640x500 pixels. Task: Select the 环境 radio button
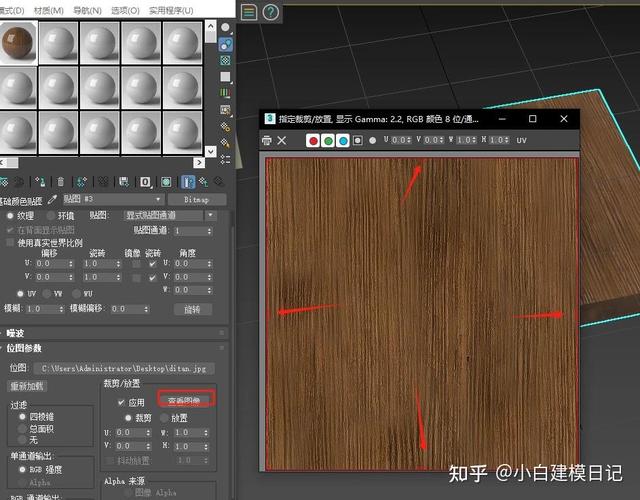pos(50,216)
